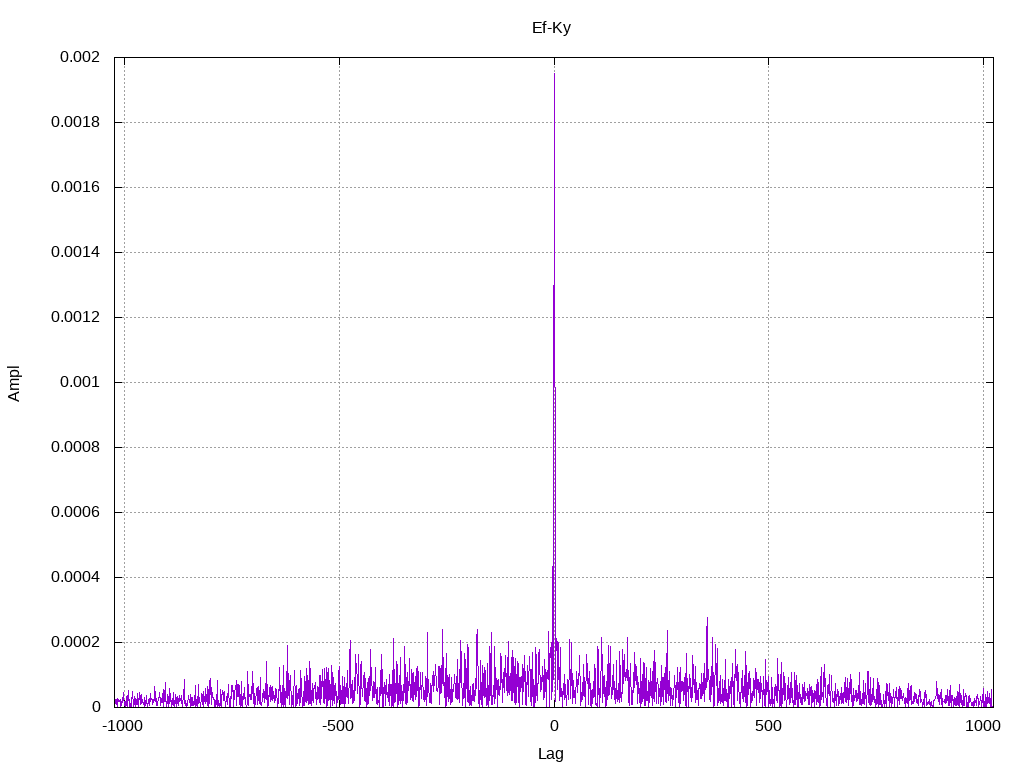Viewport: 1024px width, 768px height.
Task: Click the y-axis tick label 0.0016
Action: (75, 187)
